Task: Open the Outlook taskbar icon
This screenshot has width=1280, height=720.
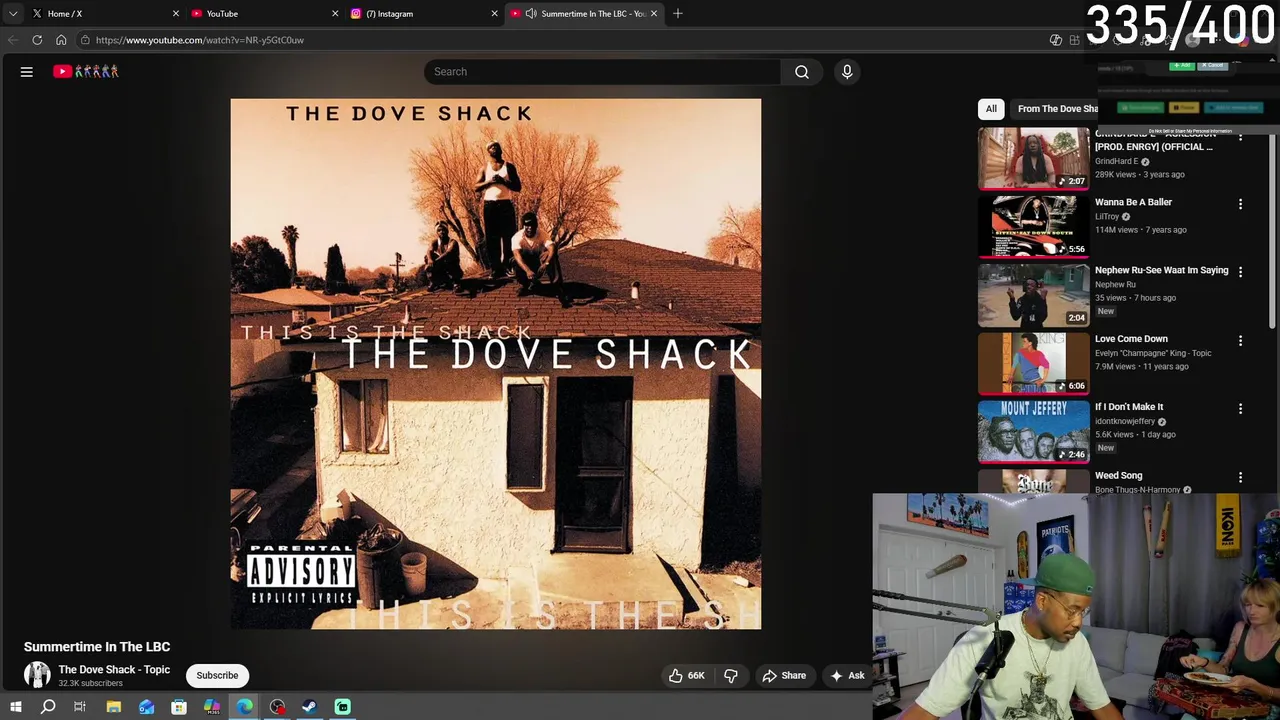Action: [147, 708]
